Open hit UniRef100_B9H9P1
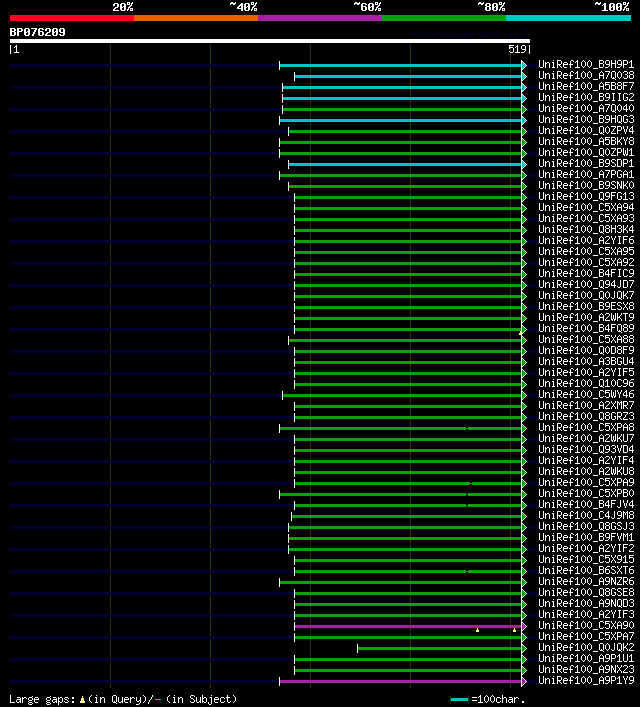The image size is (640, 707). click(x=586, y=64)
